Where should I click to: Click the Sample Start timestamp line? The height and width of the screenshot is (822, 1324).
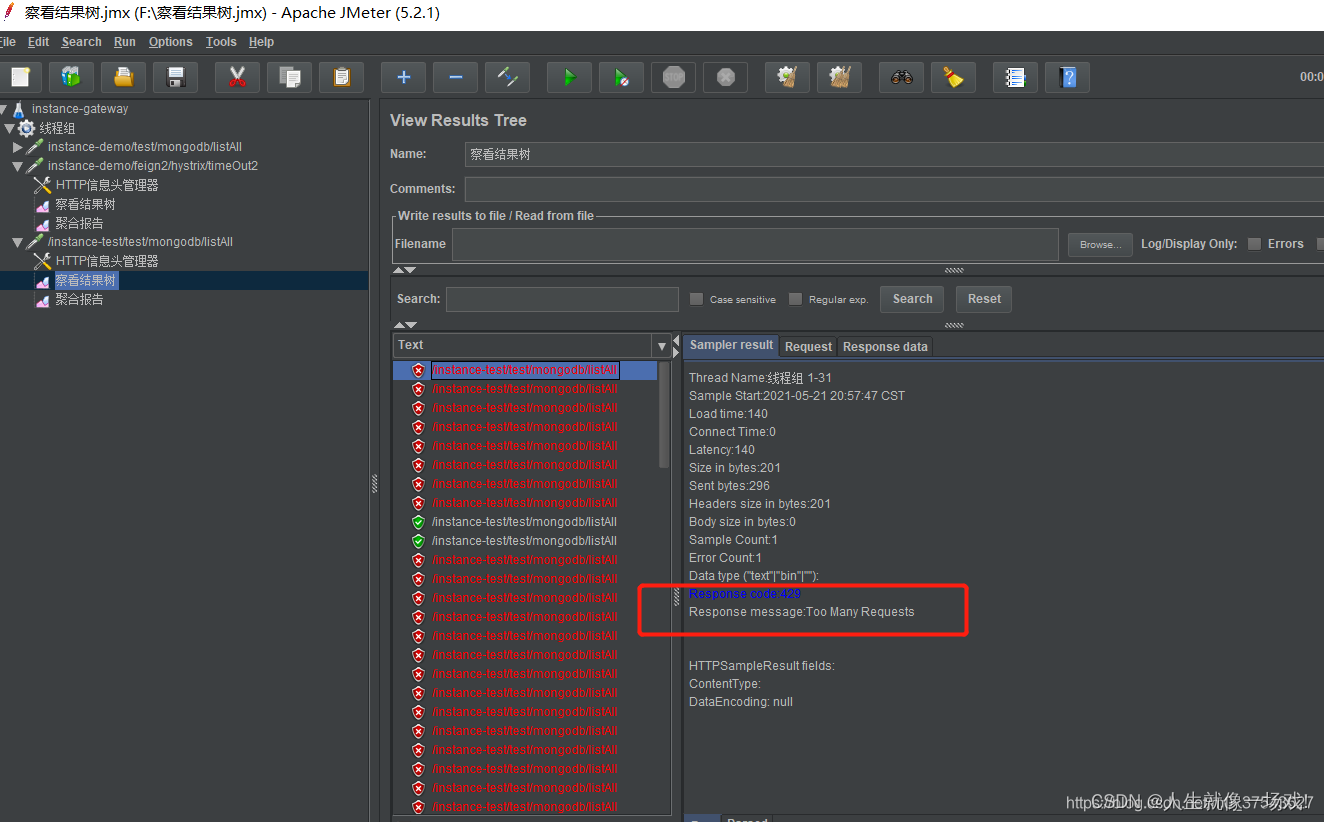(x=796, y=396)
